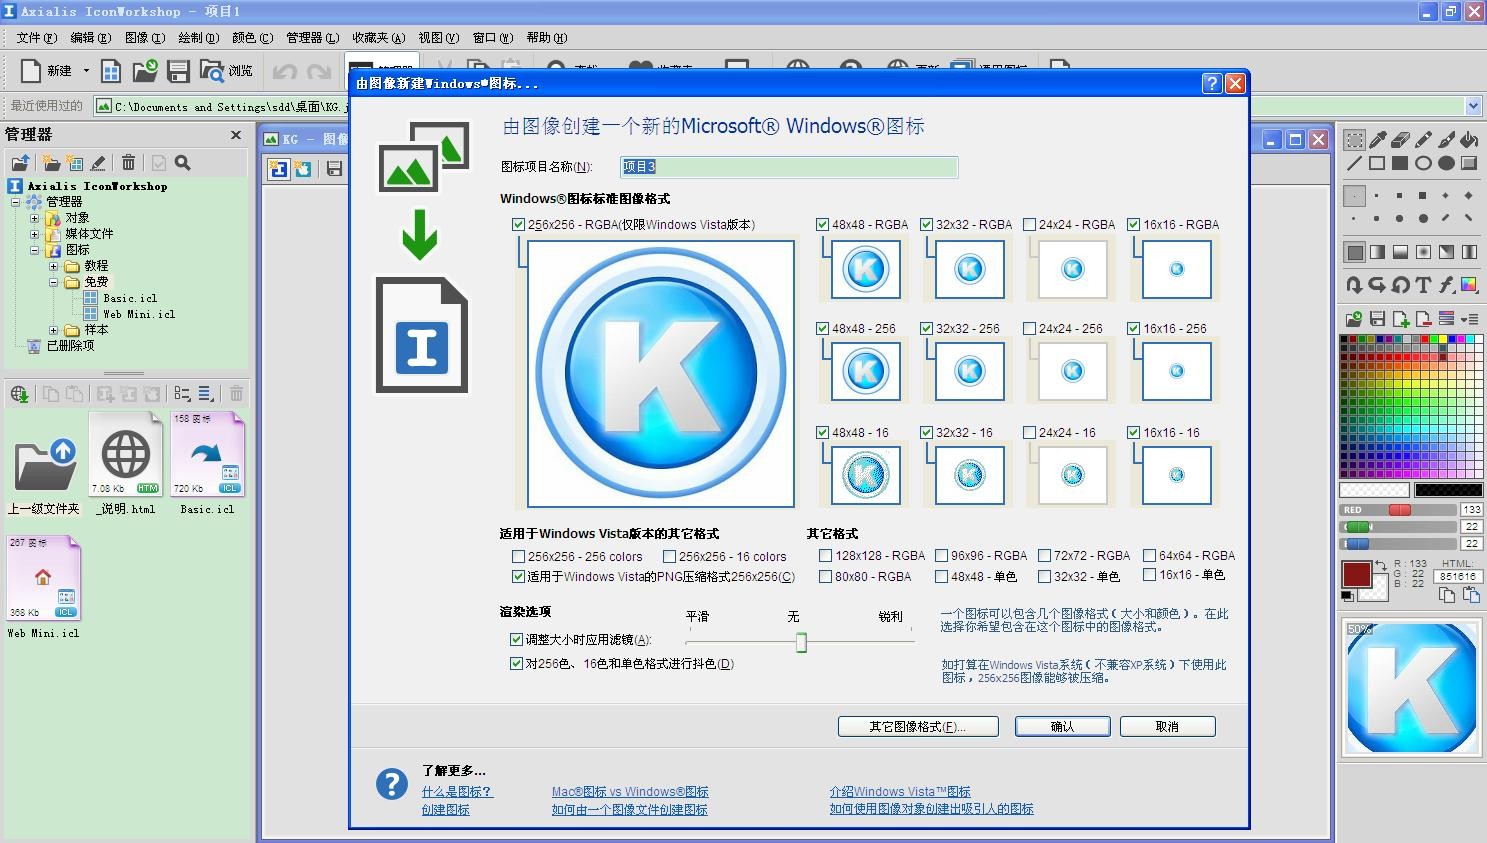Choose the pencil tool
Screen dimensions: 1487x843
coord(1423,140)
